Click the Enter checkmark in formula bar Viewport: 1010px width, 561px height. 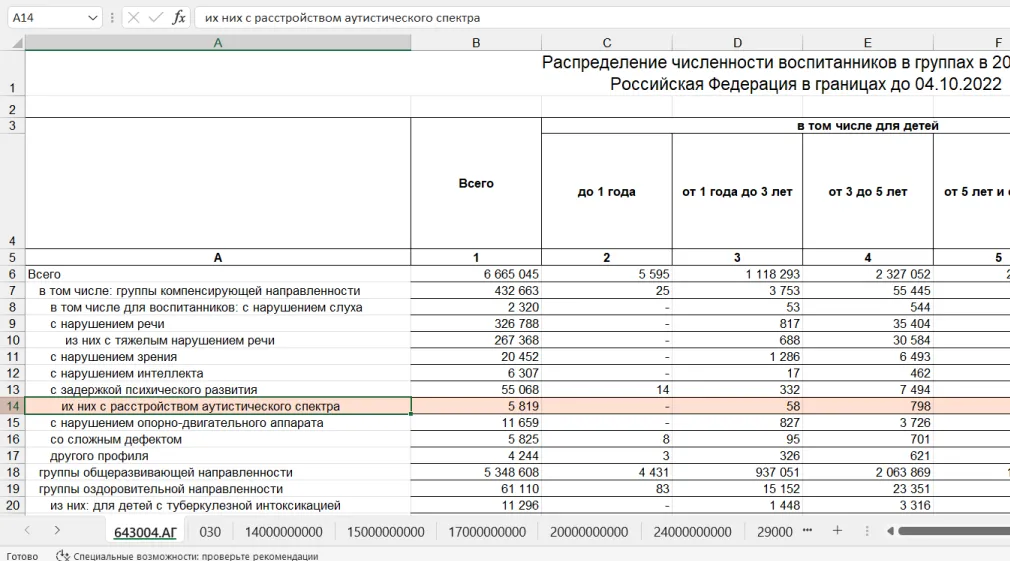(x=155, y=18)
